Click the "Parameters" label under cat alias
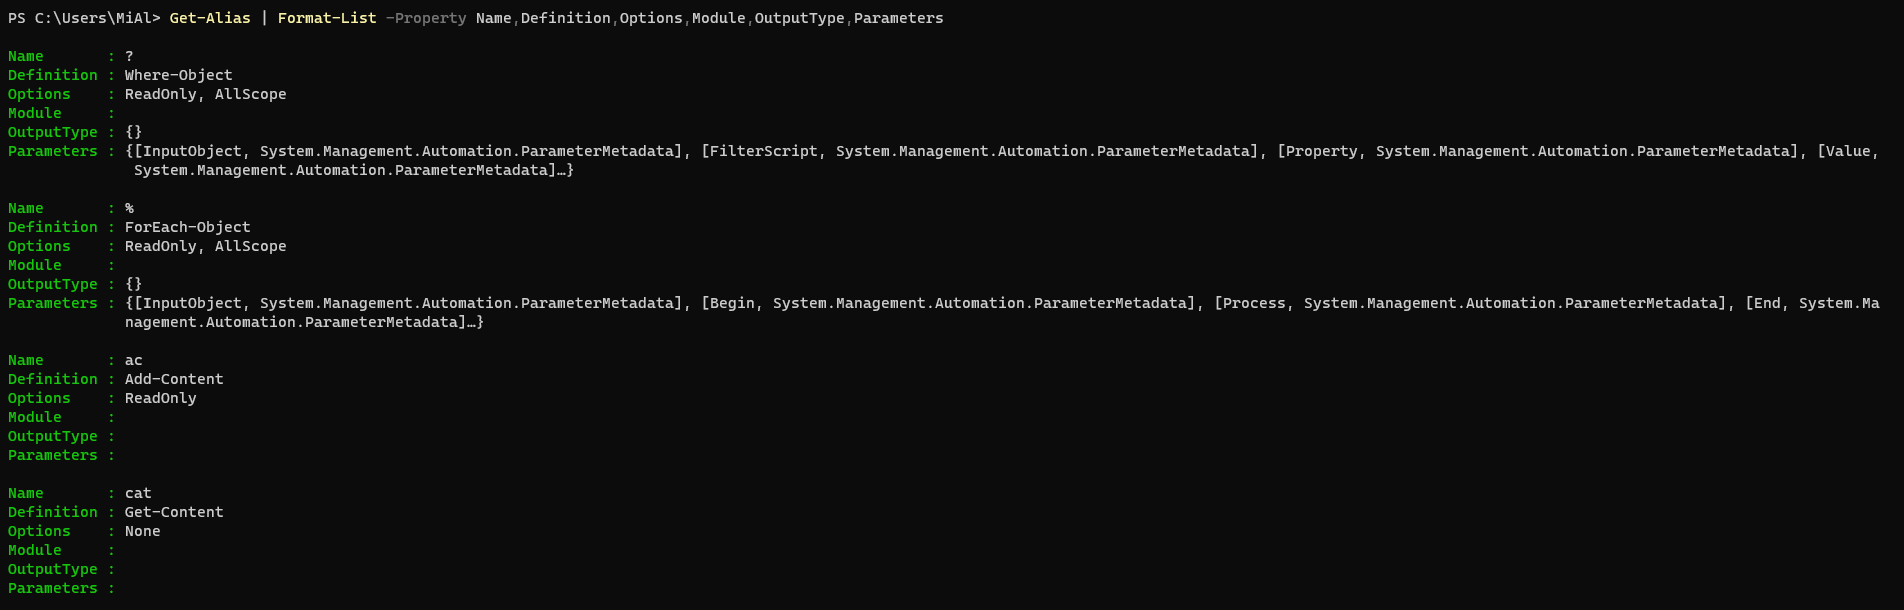The image size is (1904, 610). pos(53,588)
